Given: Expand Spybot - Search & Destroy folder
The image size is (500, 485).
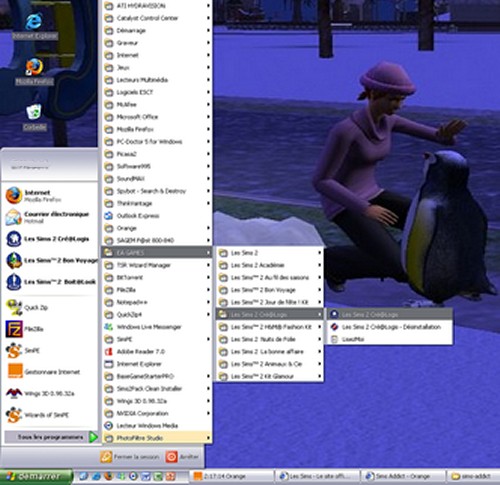Looking at the screenshot, I should pyautogui.click(x=157, y=191).
